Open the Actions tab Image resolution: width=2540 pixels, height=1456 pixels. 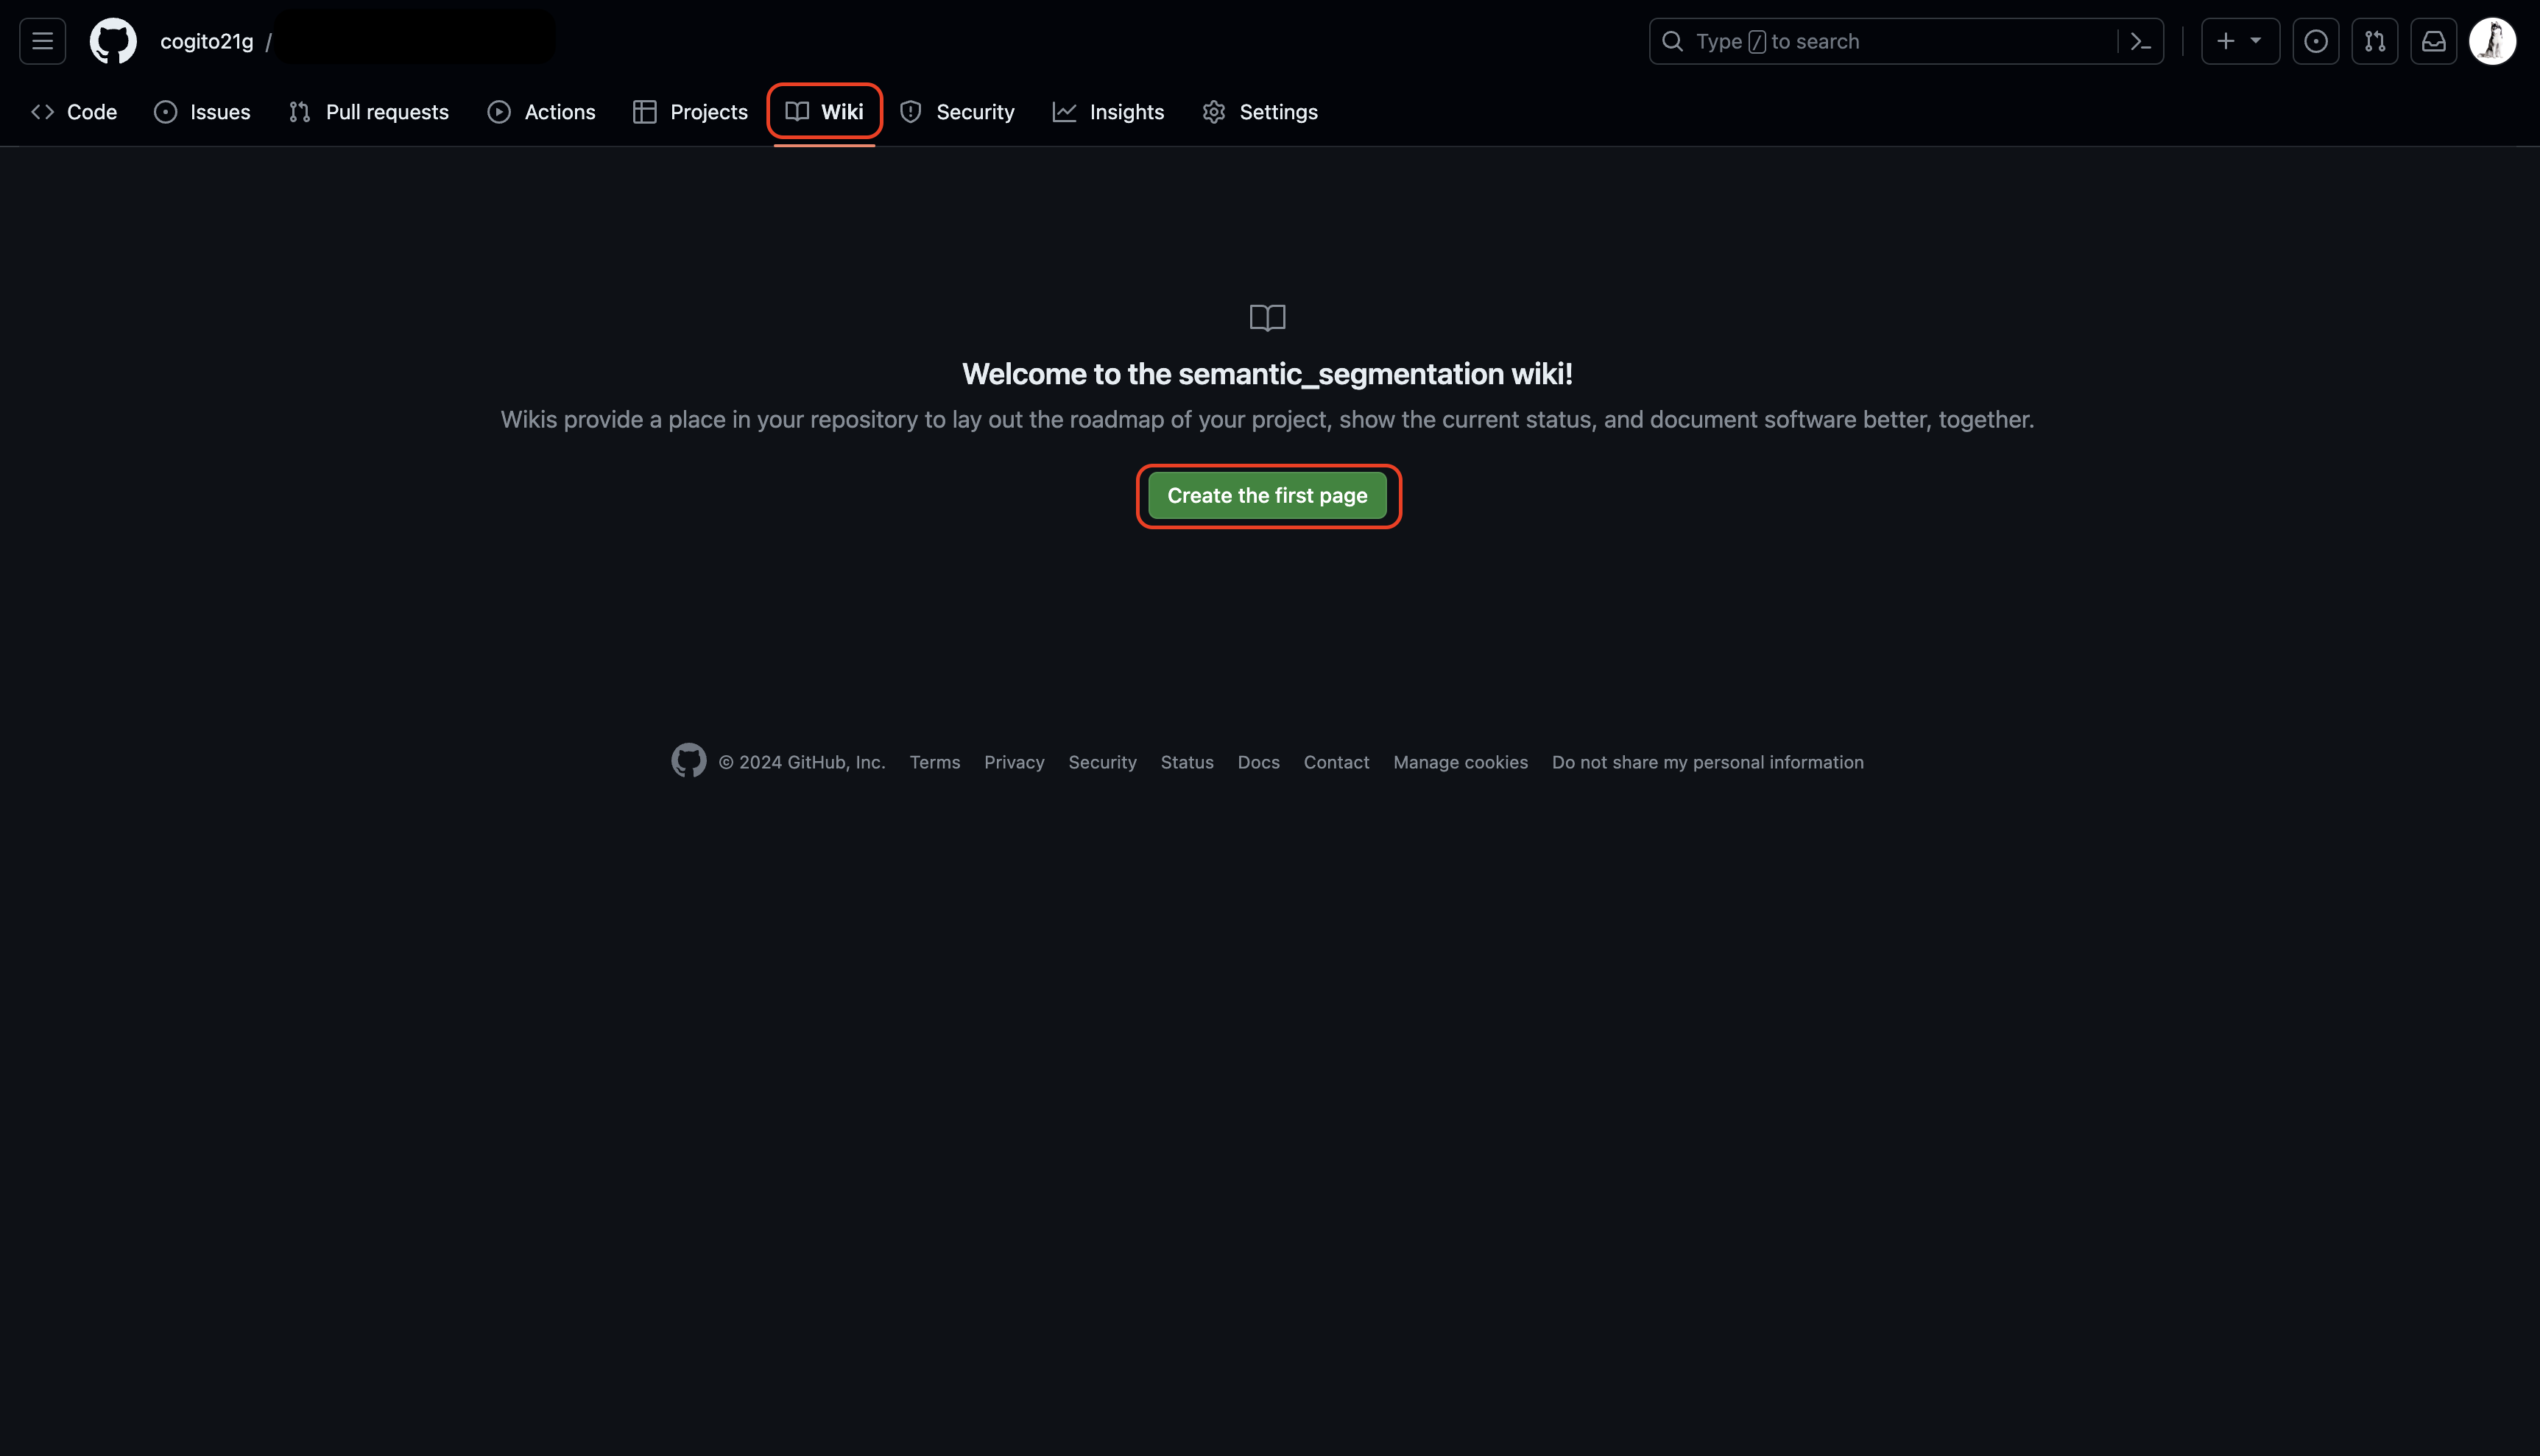[x=541, y=112]
